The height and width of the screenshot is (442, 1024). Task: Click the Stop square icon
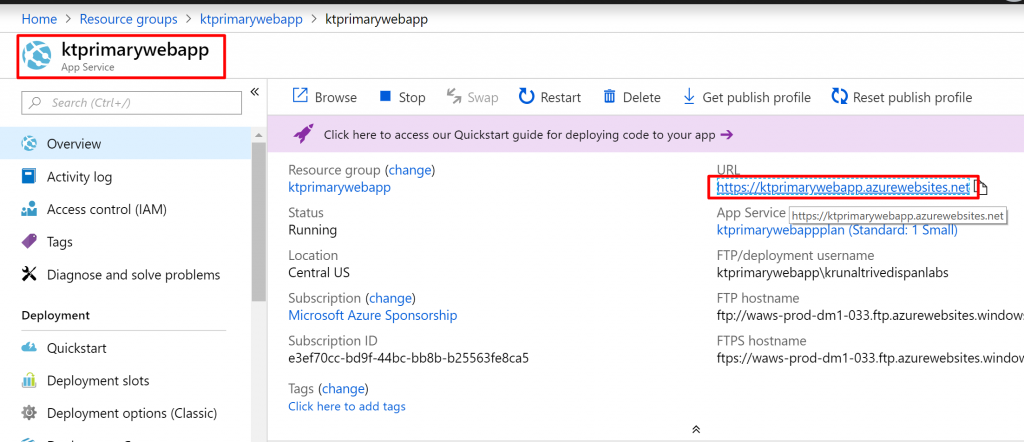point(385,97)
